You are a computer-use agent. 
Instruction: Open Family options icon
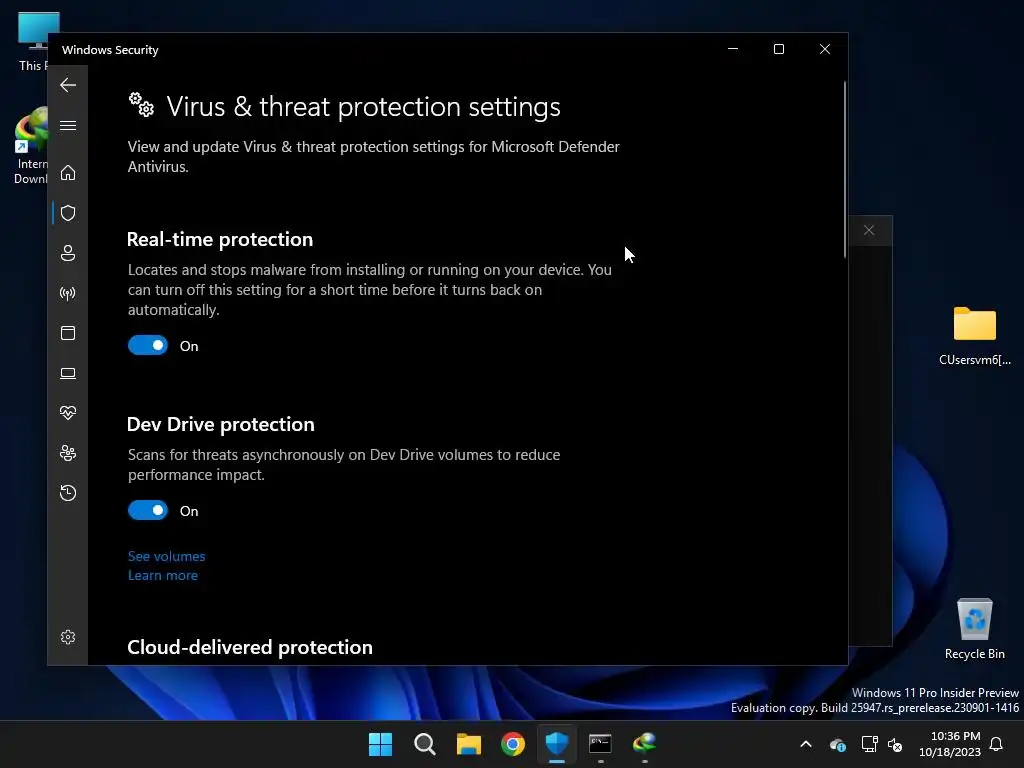point(68,453)
